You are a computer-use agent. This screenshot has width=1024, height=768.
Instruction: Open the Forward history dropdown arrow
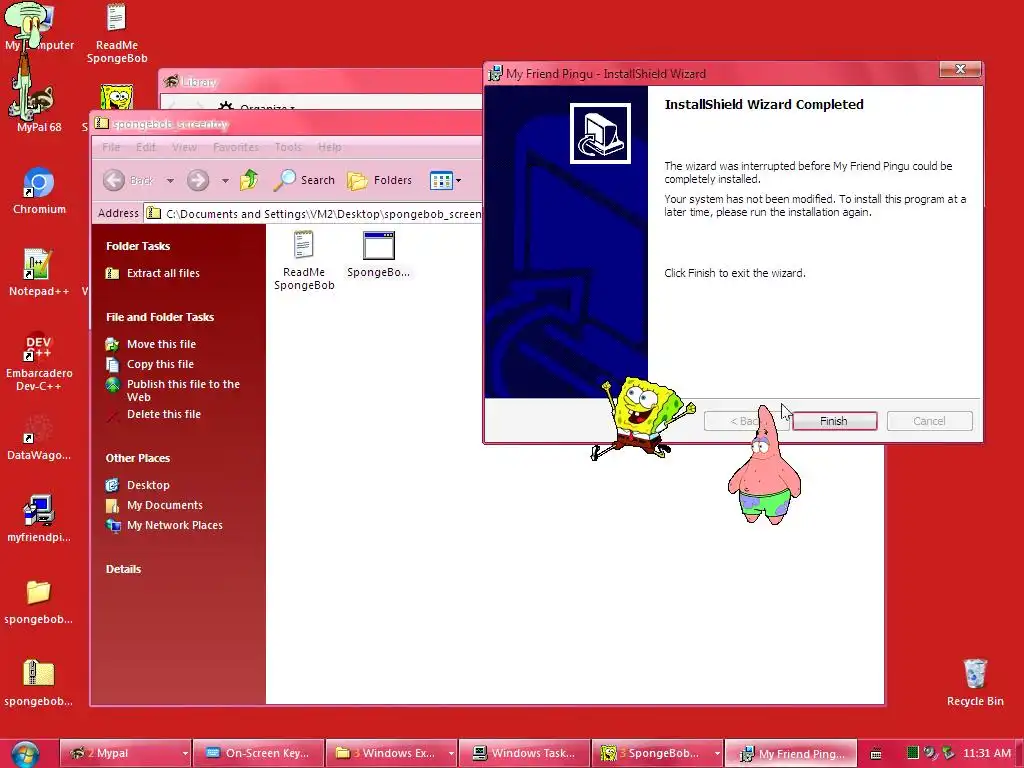(x=225, y=180)
